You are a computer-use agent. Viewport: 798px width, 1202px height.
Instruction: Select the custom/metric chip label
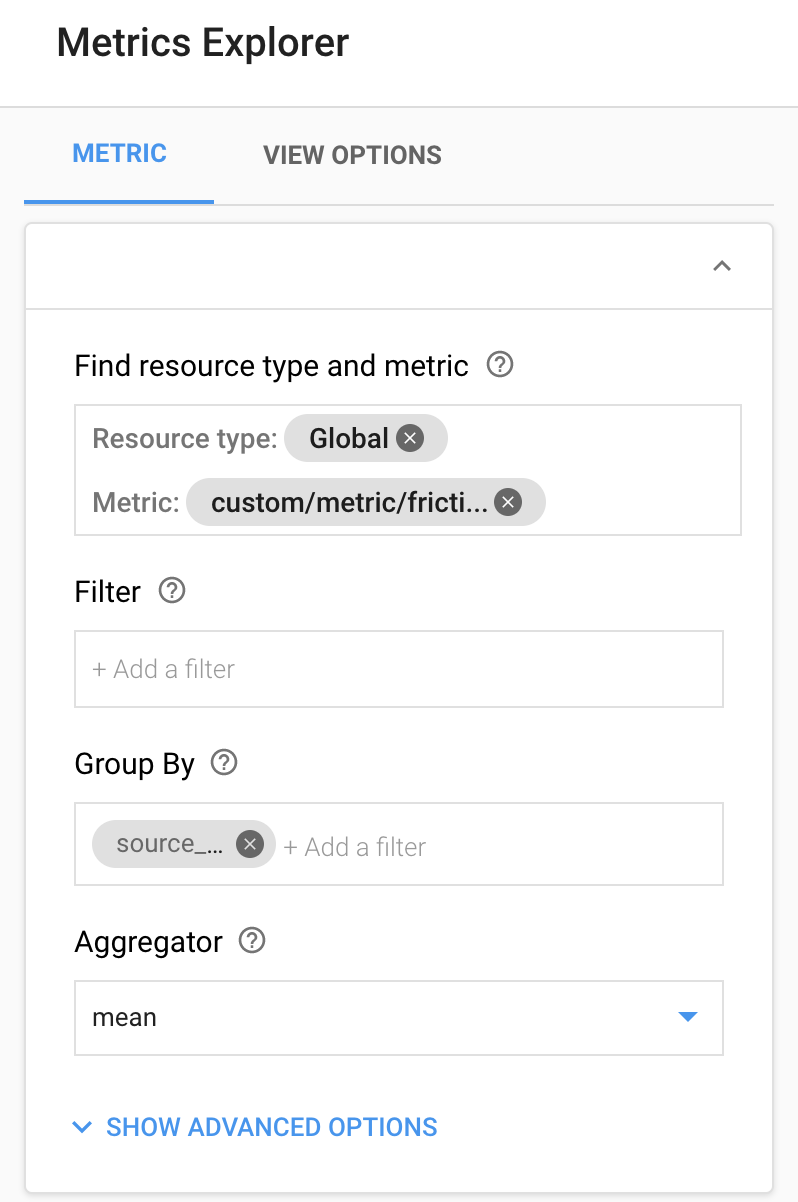(349, 502)
